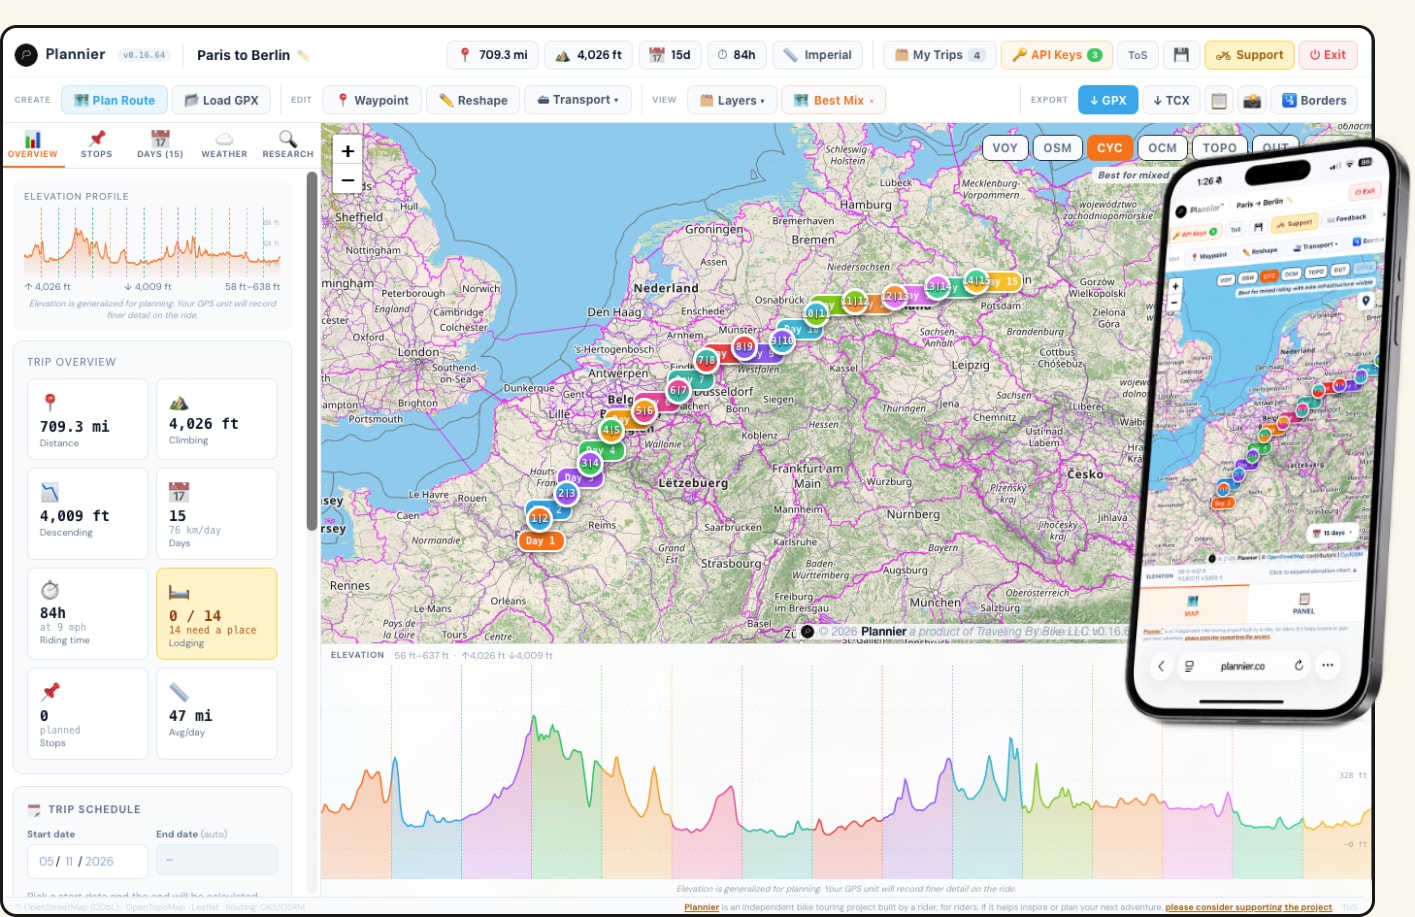Click the 3|4 day boundary marker
Screen dimensions: 1415x917
(x=590, y=463)
